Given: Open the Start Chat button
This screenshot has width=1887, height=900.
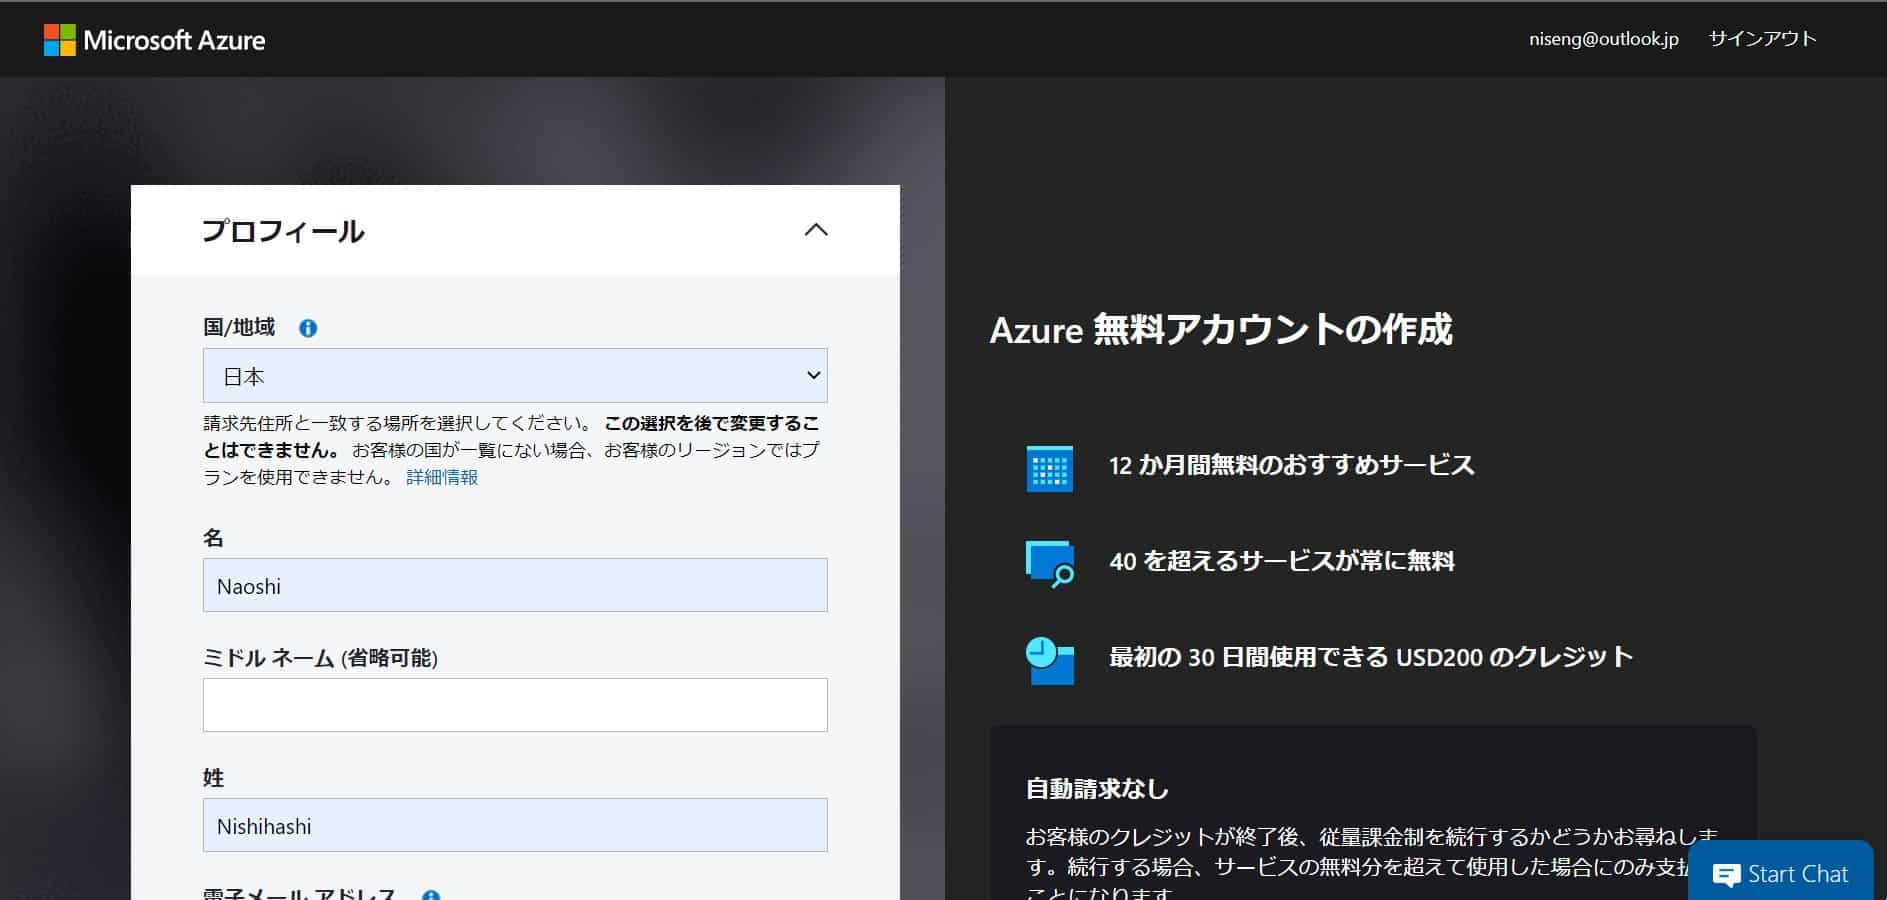Looking at the screenshot, I should [x=1780, y=873].
